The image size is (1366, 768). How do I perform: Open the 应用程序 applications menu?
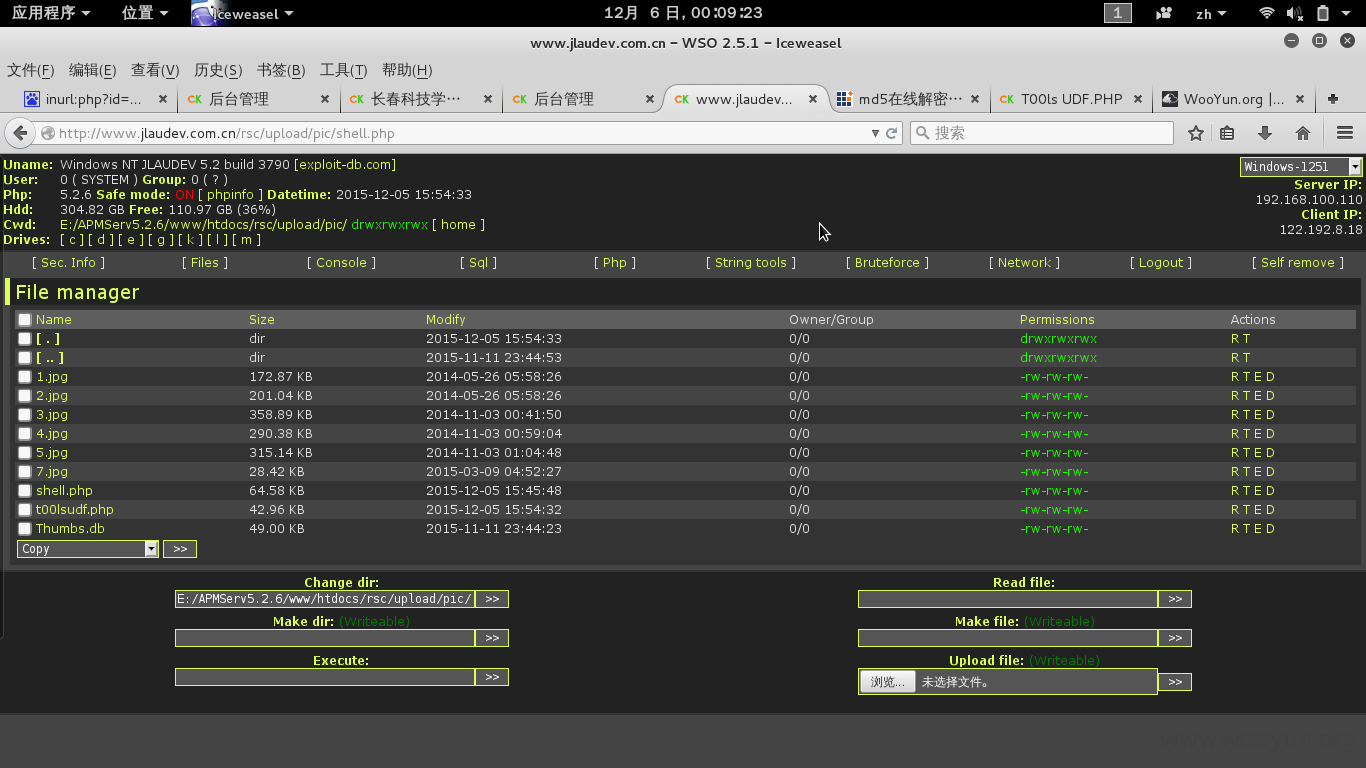coord(51,13)
